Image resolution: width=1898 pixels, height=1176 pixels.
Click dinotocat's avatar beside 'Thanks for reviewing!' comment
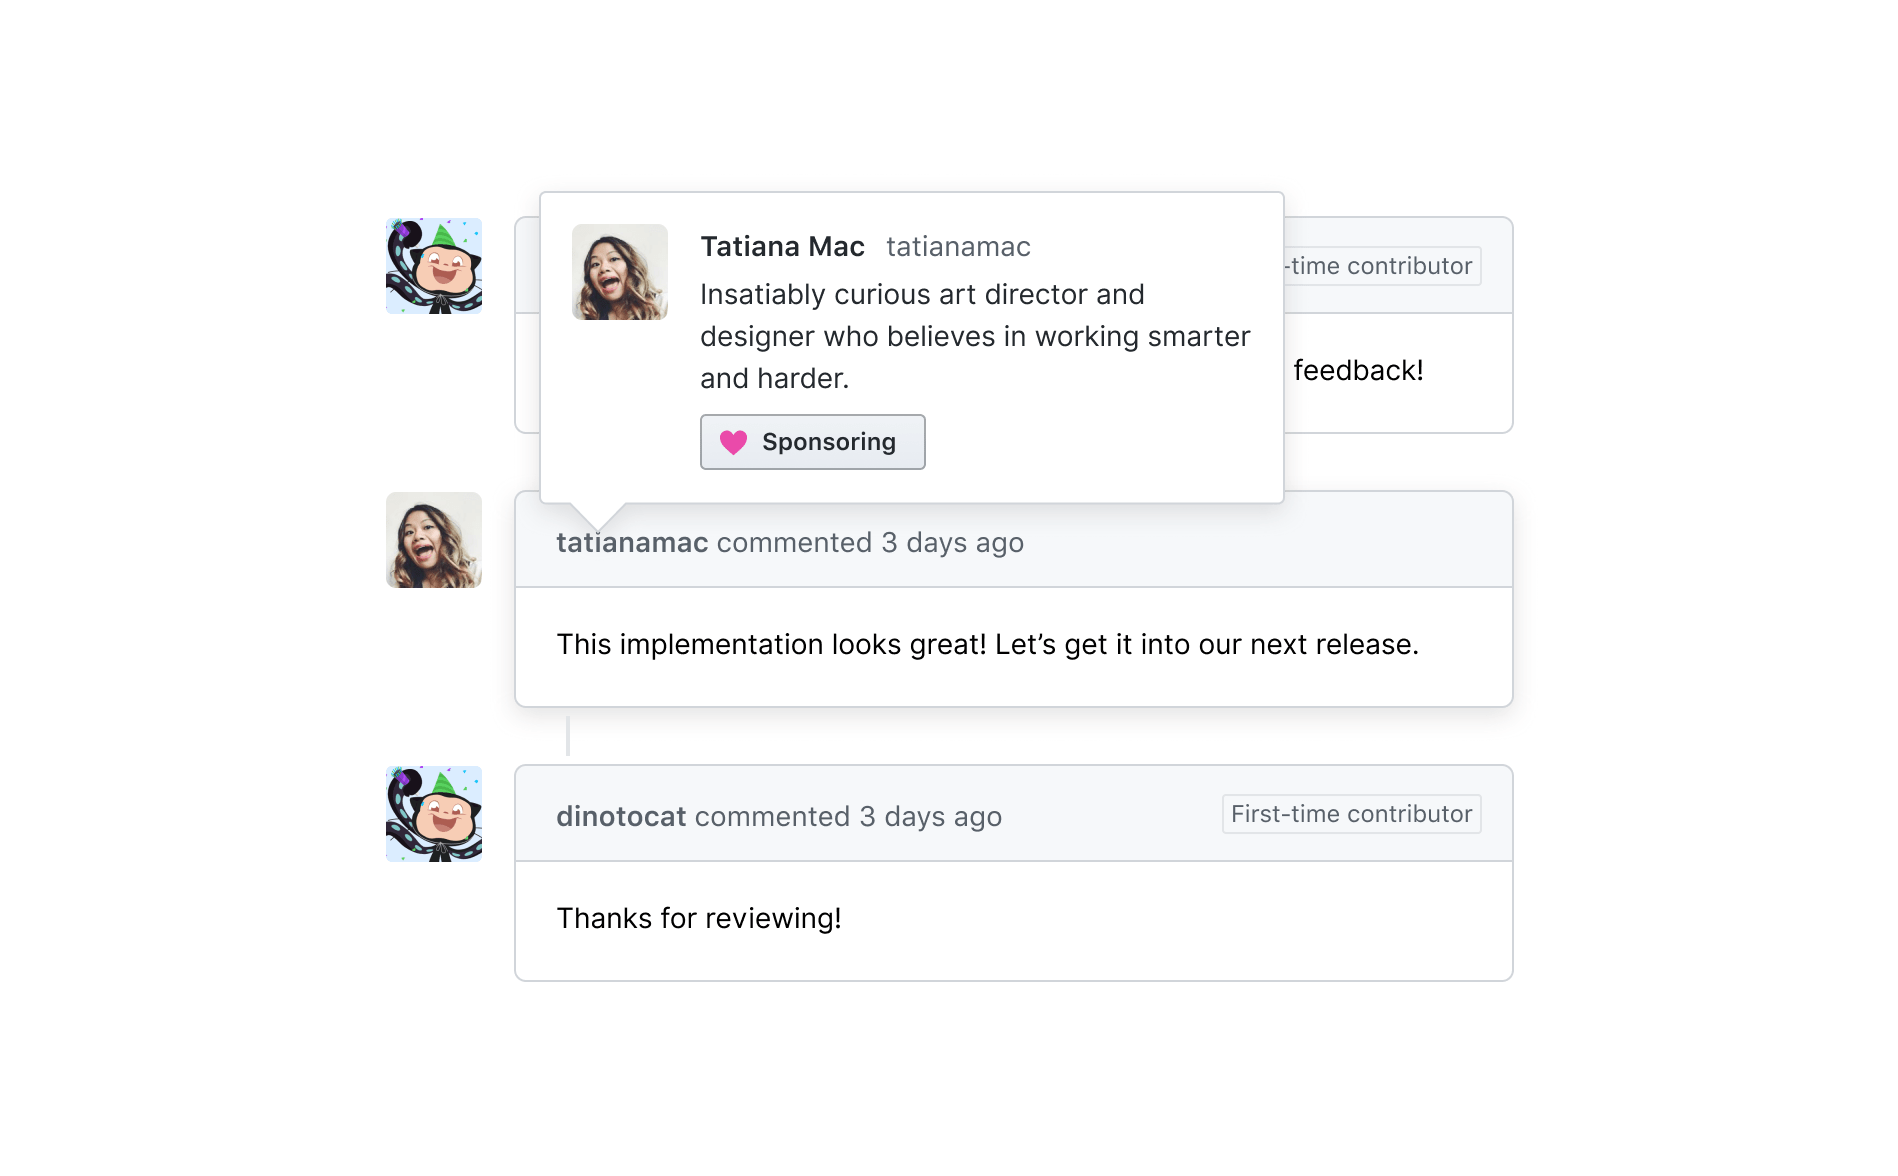pyautogui.click(x=434, y=814)
